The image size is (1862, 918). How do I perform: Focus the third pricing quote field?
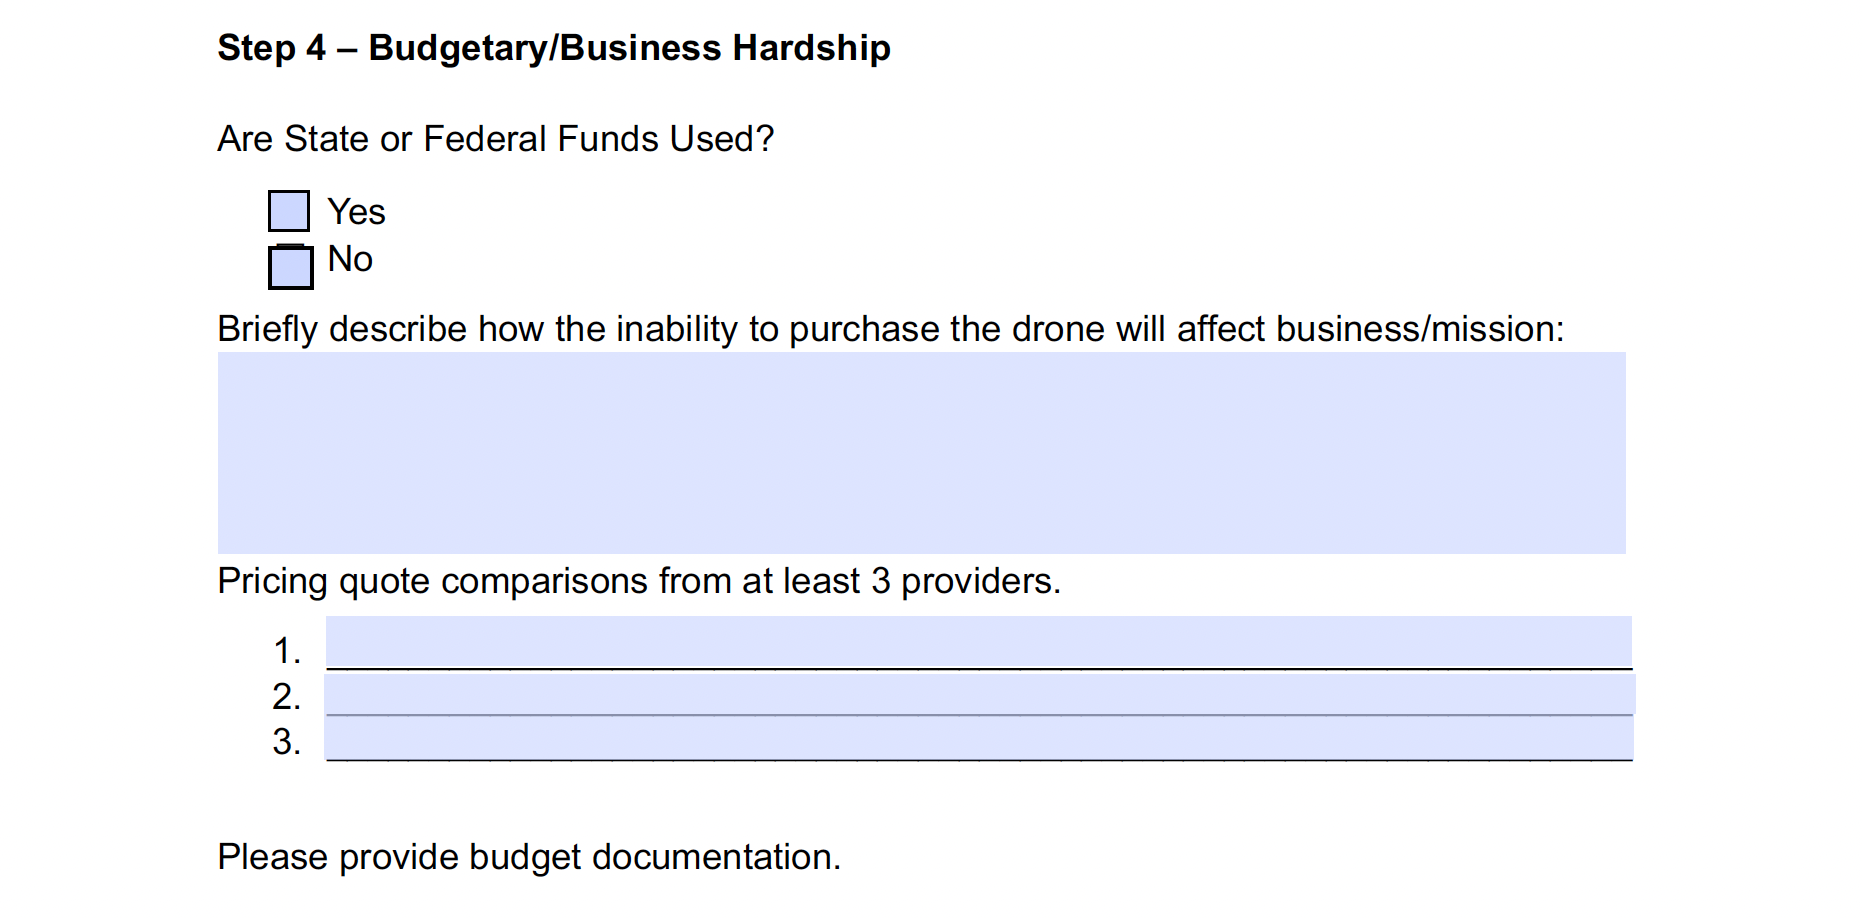tap(979, 739)
